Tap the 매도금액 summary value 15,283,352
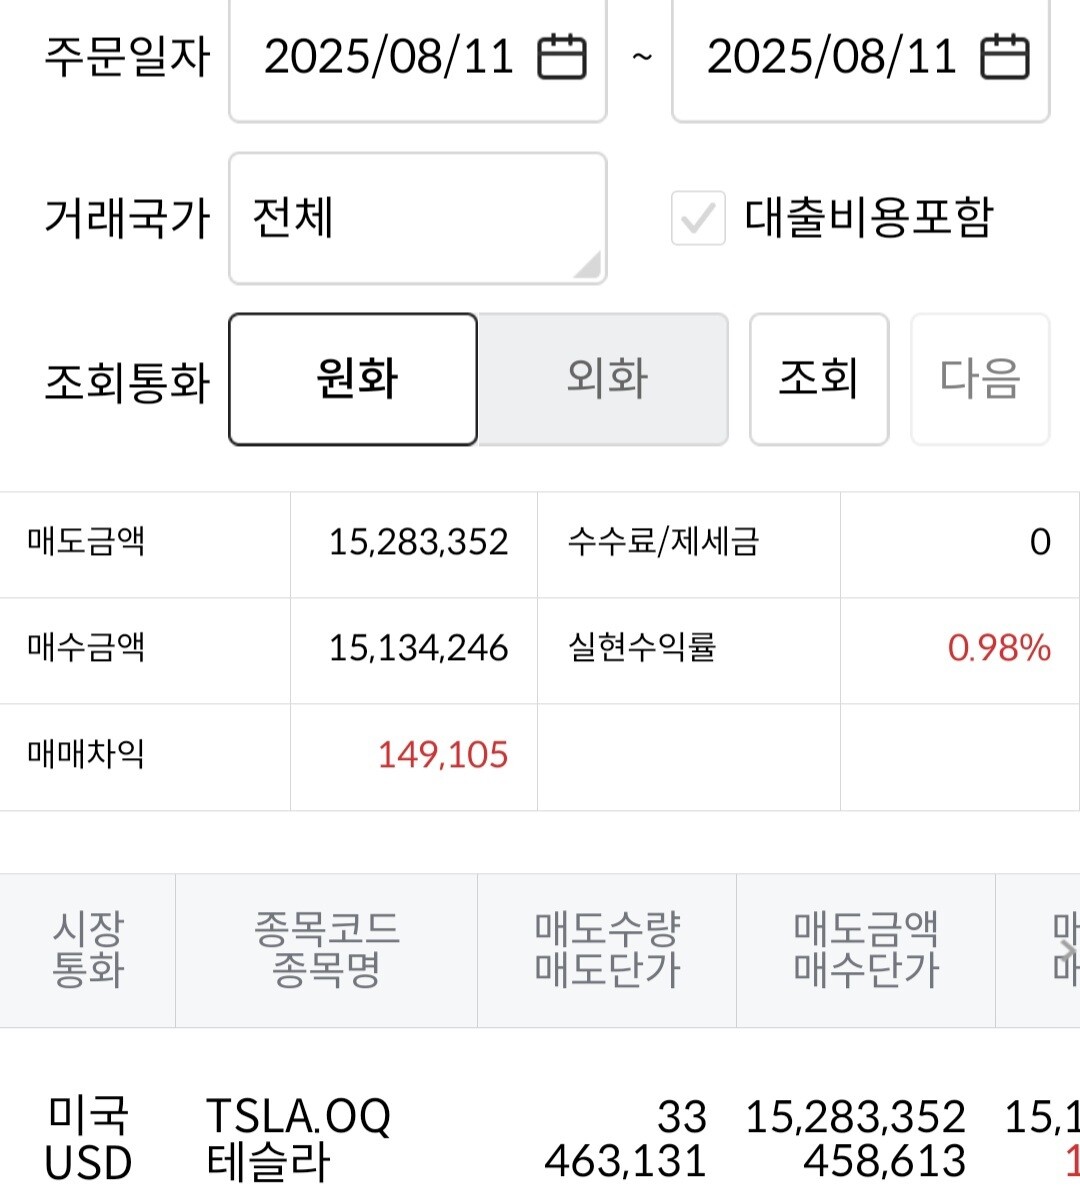Viewport: 1080px width, 1201px height. tap(419, 542)
